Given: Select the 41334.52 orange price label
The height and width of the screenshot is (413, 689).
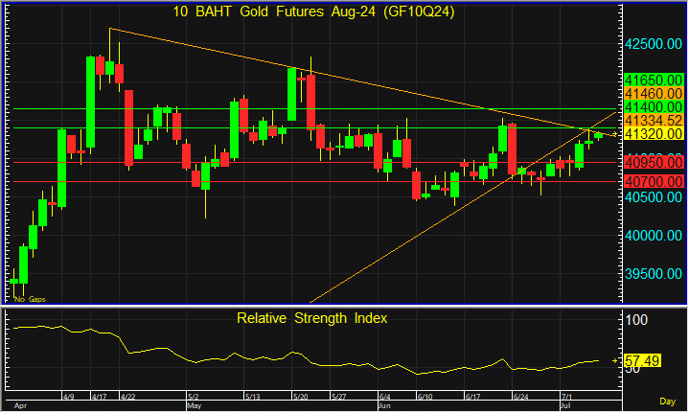Looking at the screenshot, I should click(651, 120).
